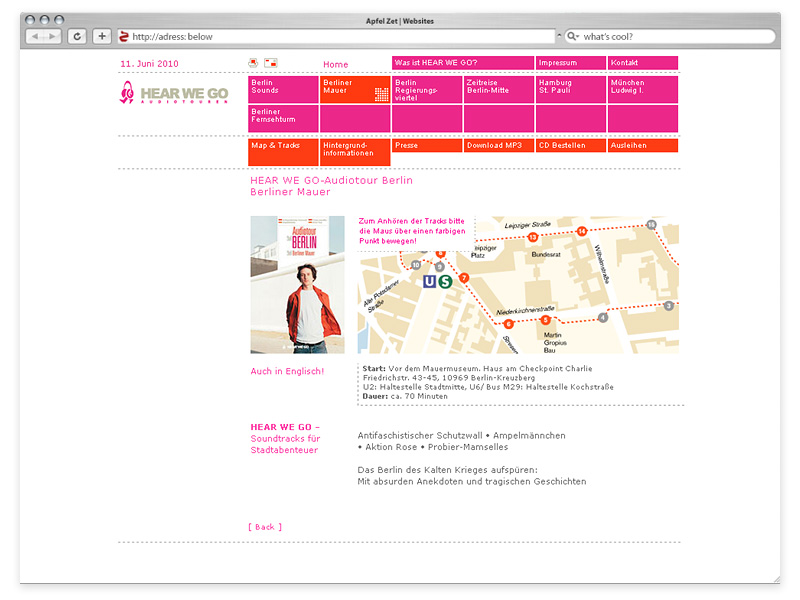Select the Berliner Fernsehturm tour tile
Viewport: 800px width, 600px height.
tap(283, 118)
